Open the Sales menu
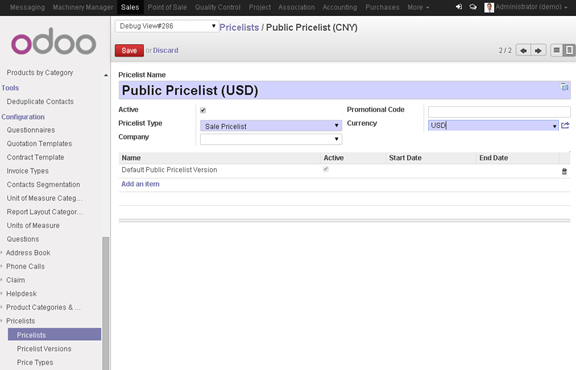Screen dimensions: 576x370 (x=130, y=7)
